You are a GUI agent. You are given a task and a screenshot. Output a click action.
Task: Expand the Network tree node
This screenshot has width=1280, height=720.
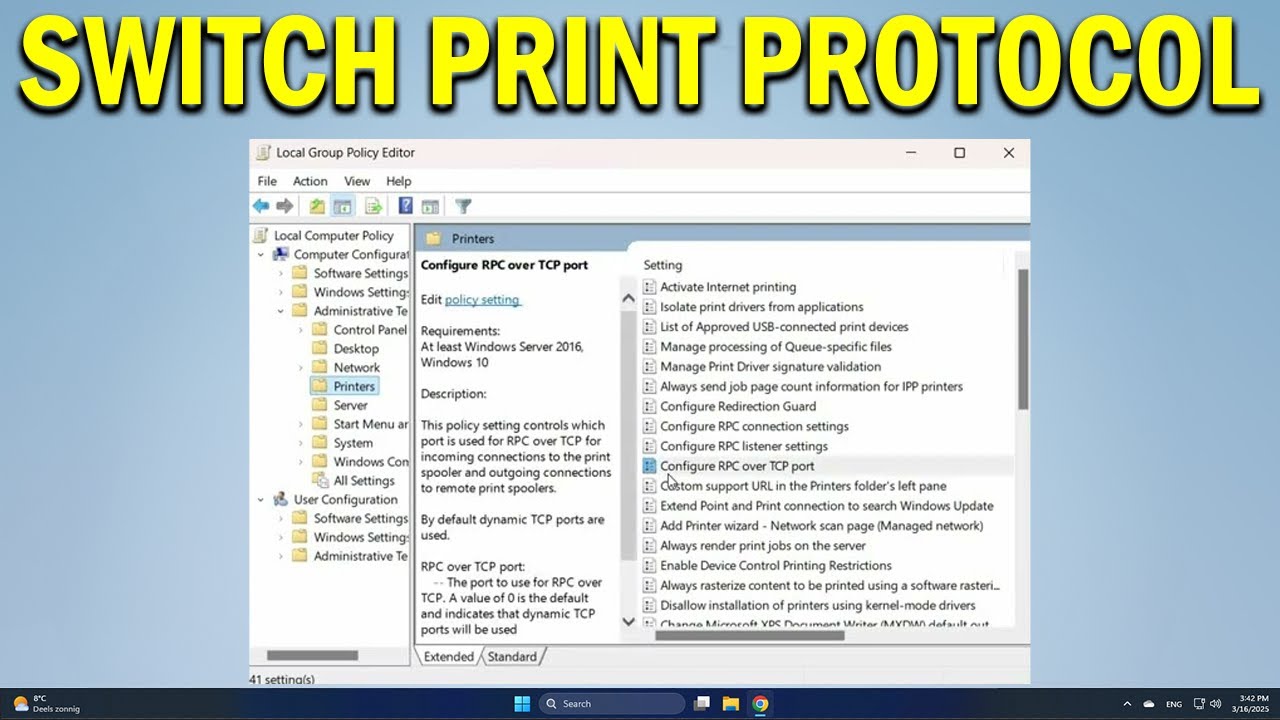pyautogui.click(x=300, y=367)
